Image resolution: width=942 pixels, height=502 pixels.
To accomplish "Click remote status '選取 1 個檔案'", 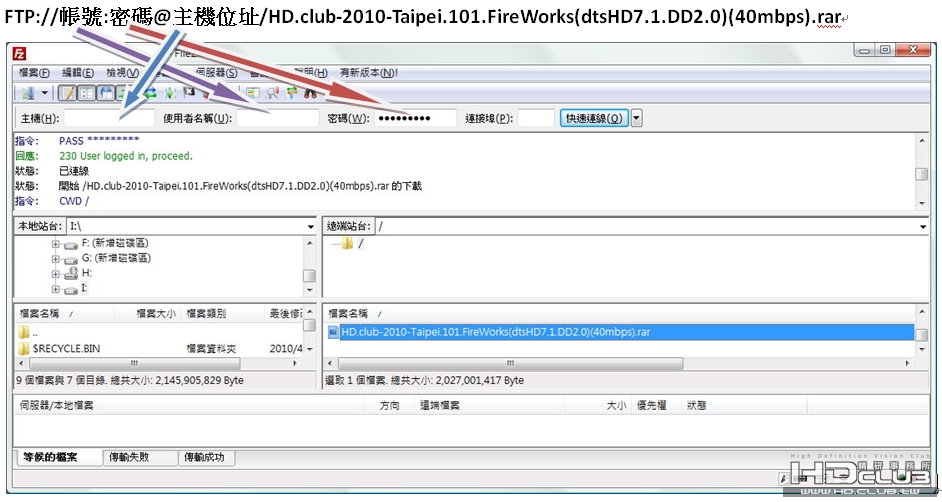I will coord(356,381).
